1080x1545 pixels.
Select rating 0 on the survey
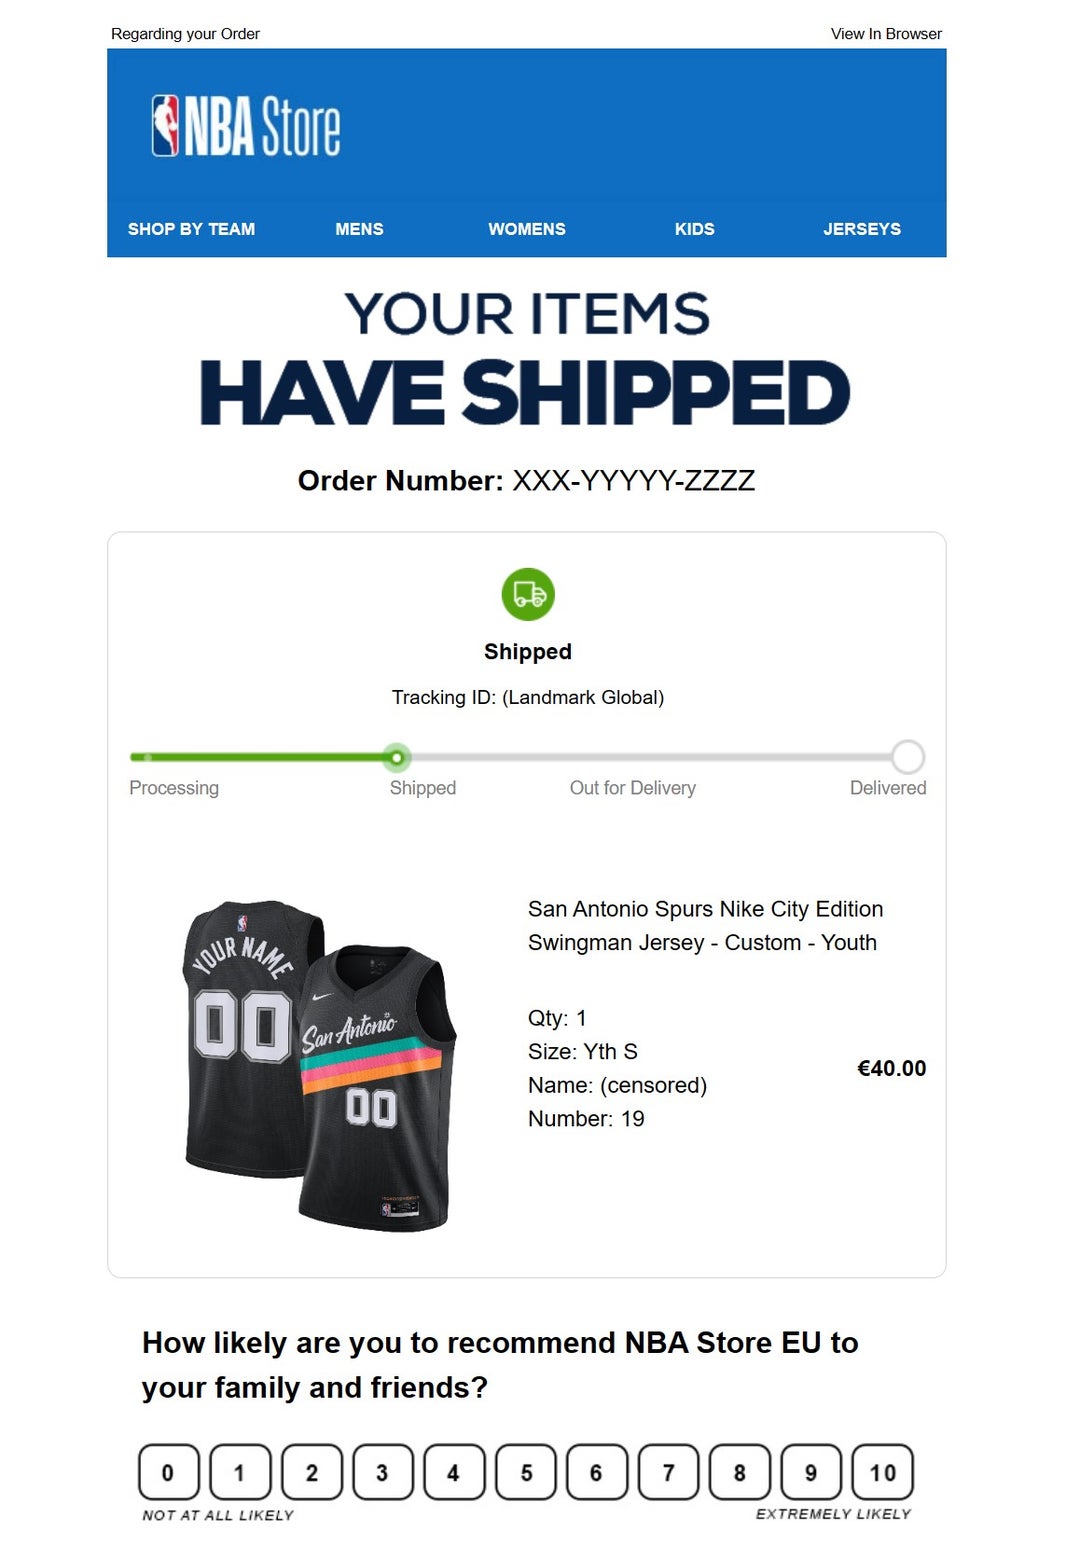[168, 1472]
